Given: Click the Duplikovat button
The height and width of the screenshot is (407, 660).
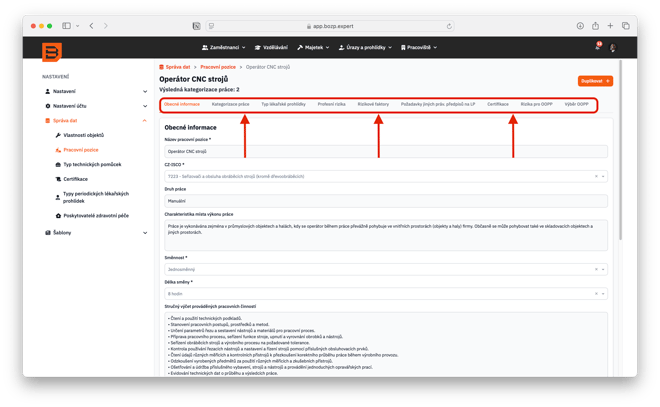Looking at the screenshot, I should (594, 81).
